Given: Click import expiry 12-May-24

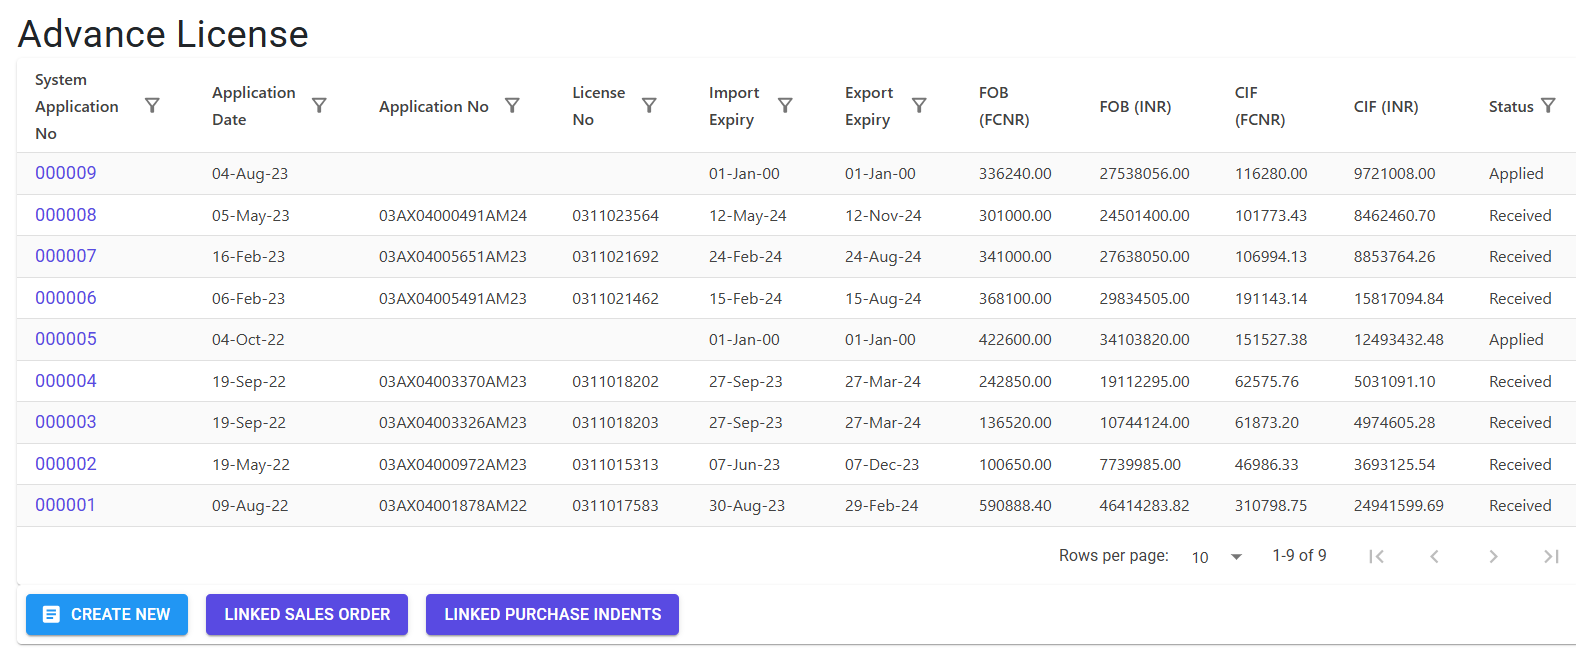Looking at the screenshot, I should point(748,215).
